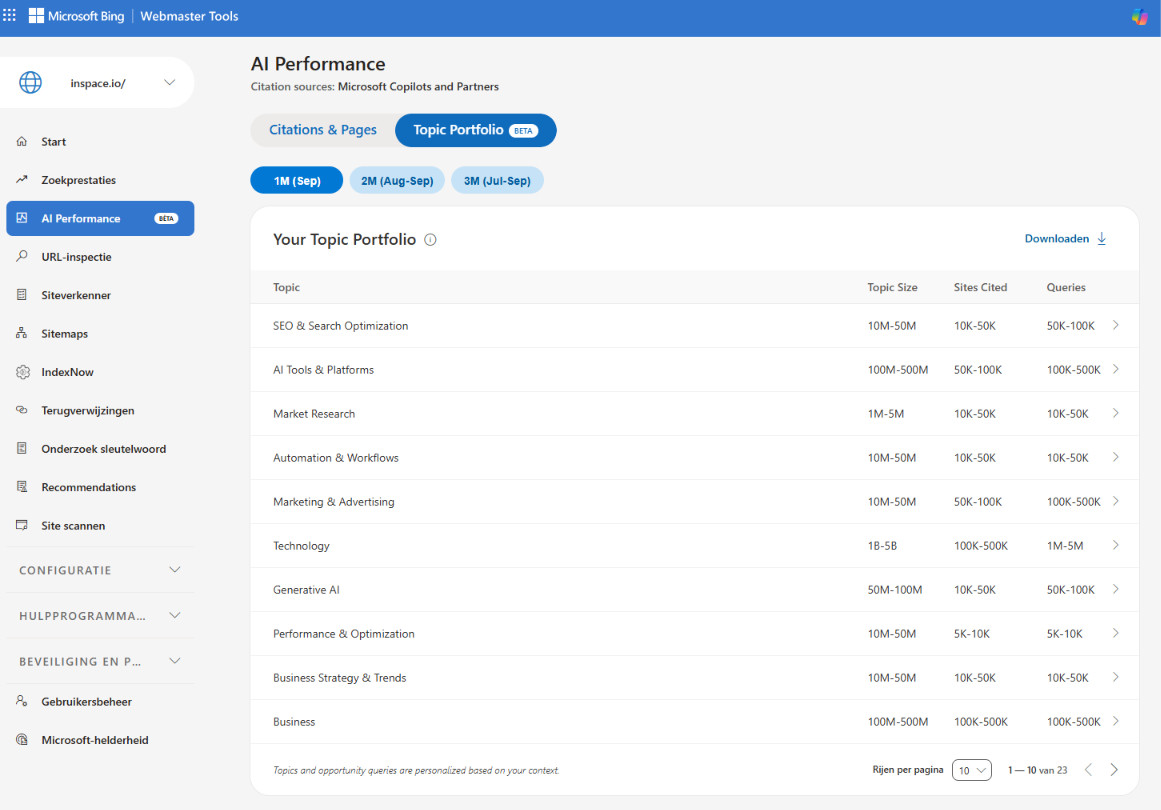The width and height of the screenshot is (1161, 810).
Task: Click the Microsoft-helderheid icon
Action: 22,740
